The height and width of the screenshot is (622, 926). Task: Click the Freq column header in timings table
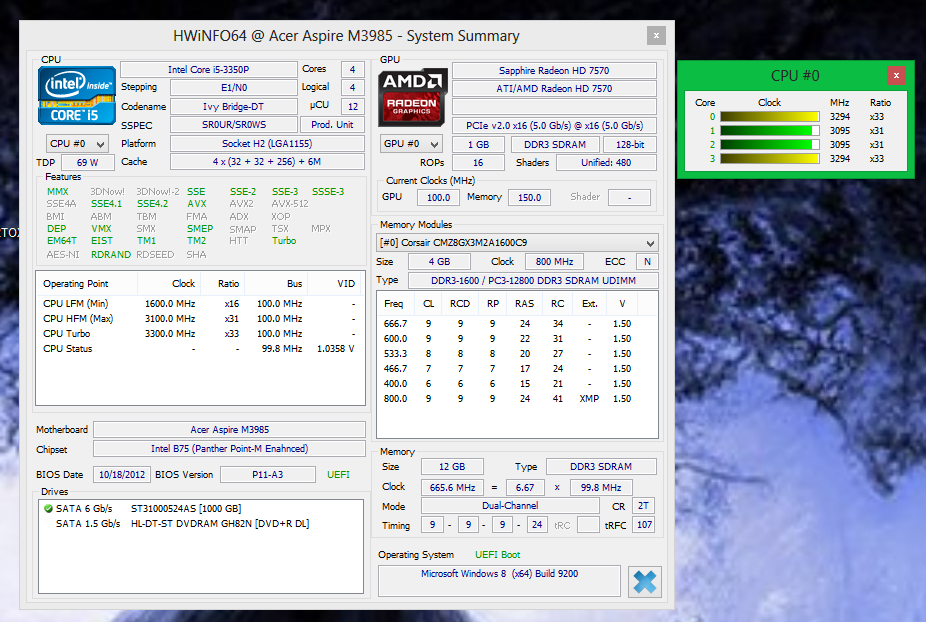(393, 304)
